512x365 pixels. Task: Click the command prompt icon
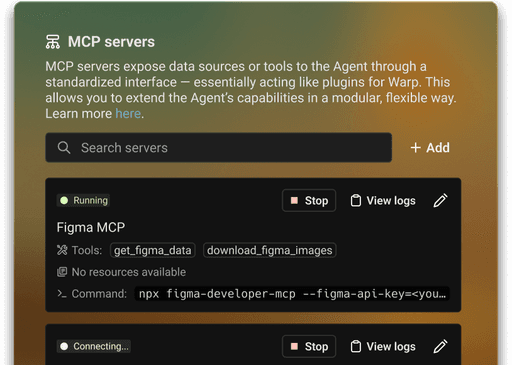[x=62, y=294]
